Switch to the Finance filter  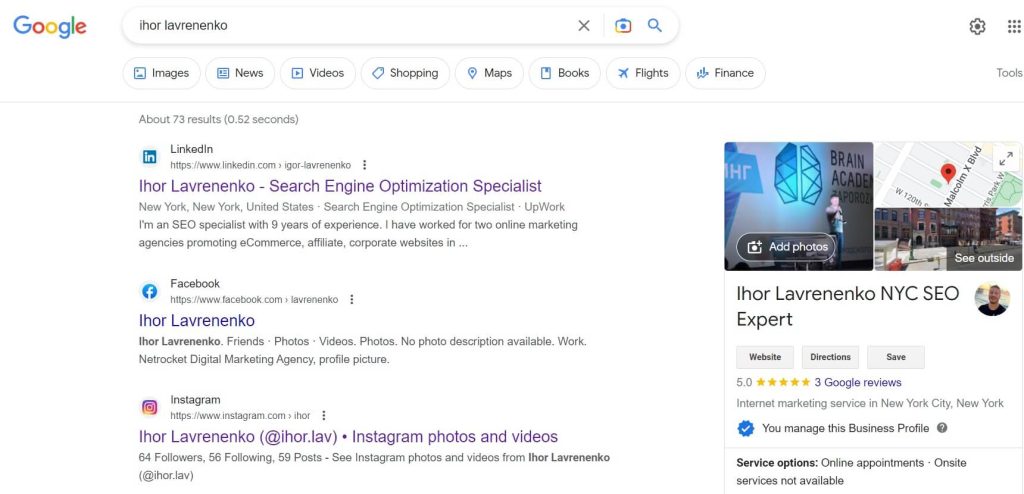tap(725, 73)
